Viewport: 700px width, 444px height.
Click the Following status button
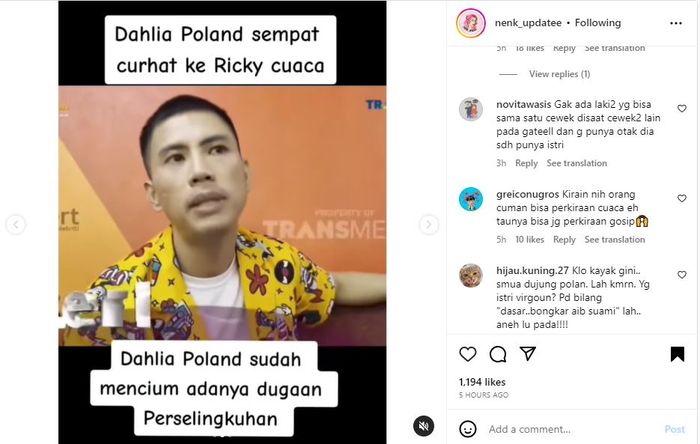pyautogui.click(x=598, y=23)
